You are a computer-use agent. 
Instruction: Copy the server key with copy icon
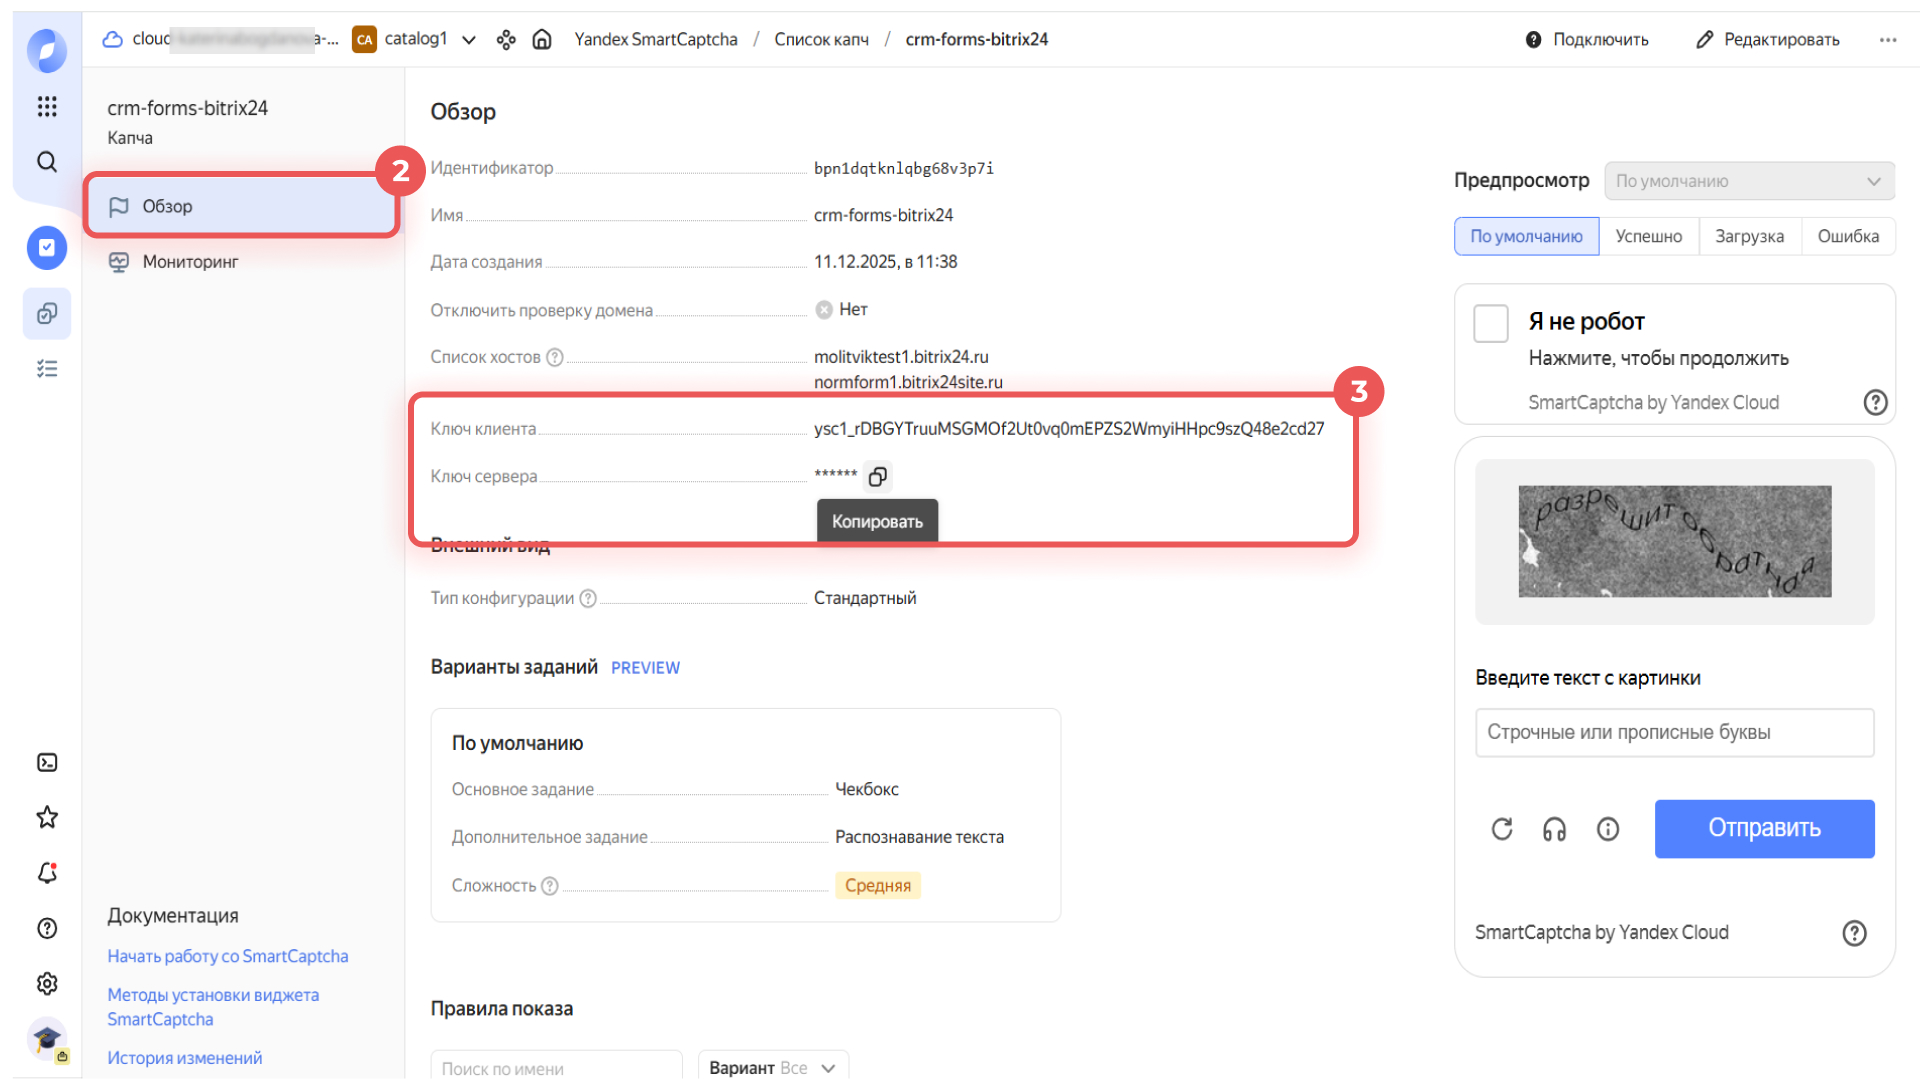coord(877,477)
